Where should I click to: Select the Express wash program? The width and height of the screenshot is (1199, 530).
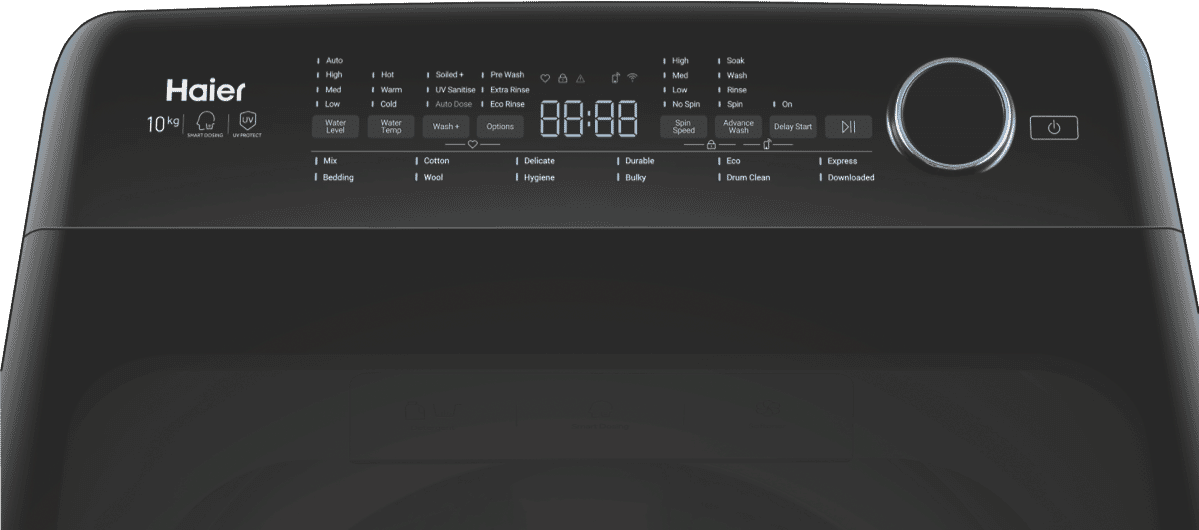[x=841, y=161]
